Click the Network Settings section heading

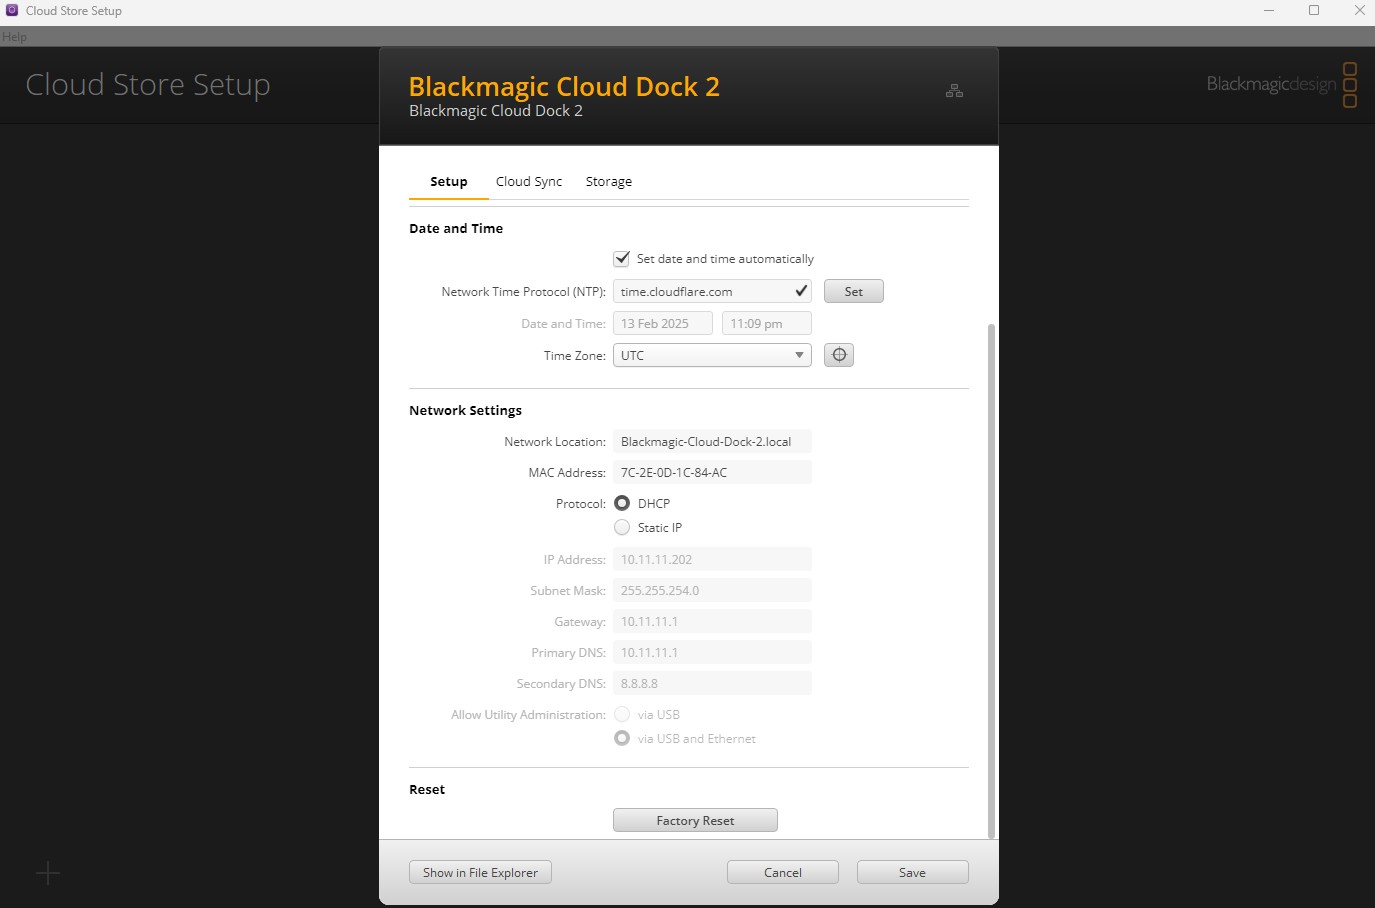(x=465, y=410)
